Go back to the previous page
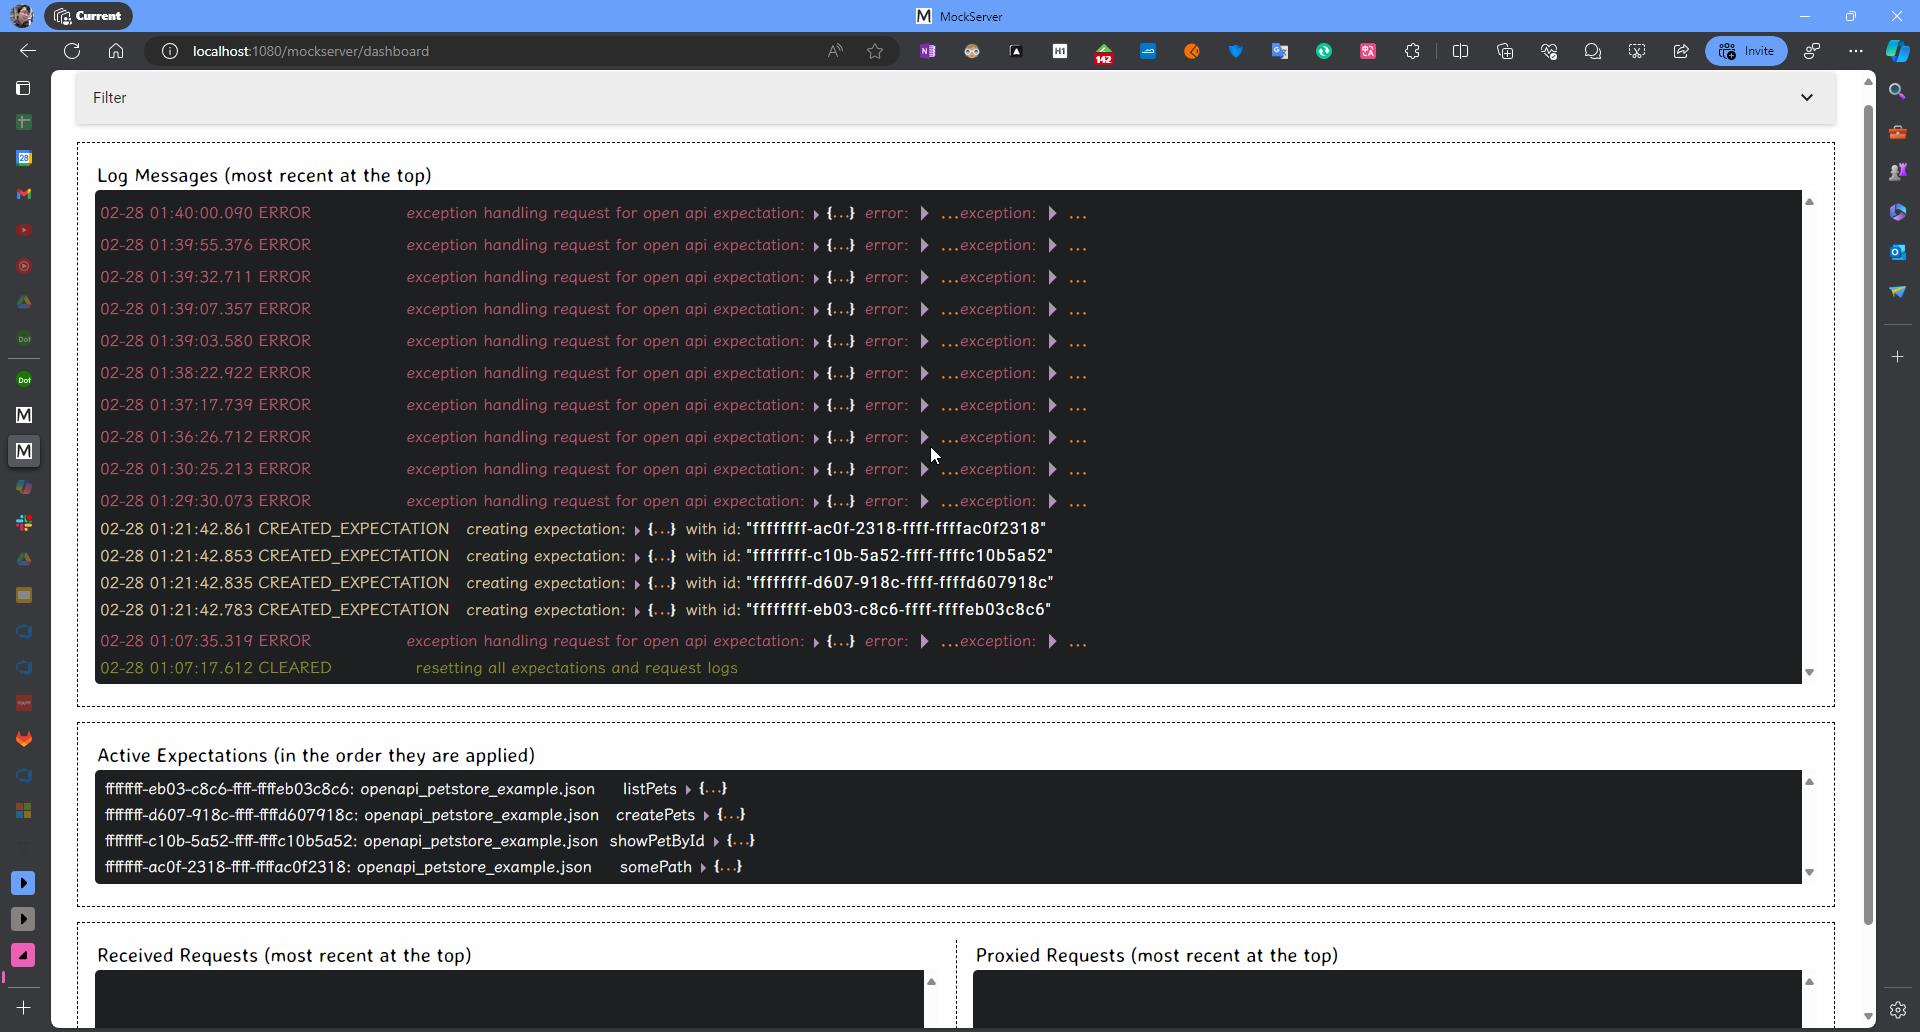 [28, 51]
